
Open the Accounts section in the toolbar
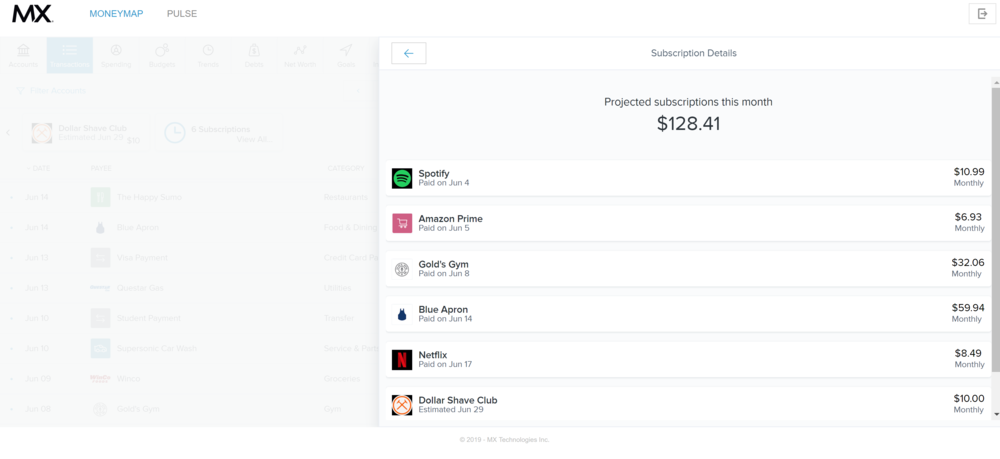(24, 55)
